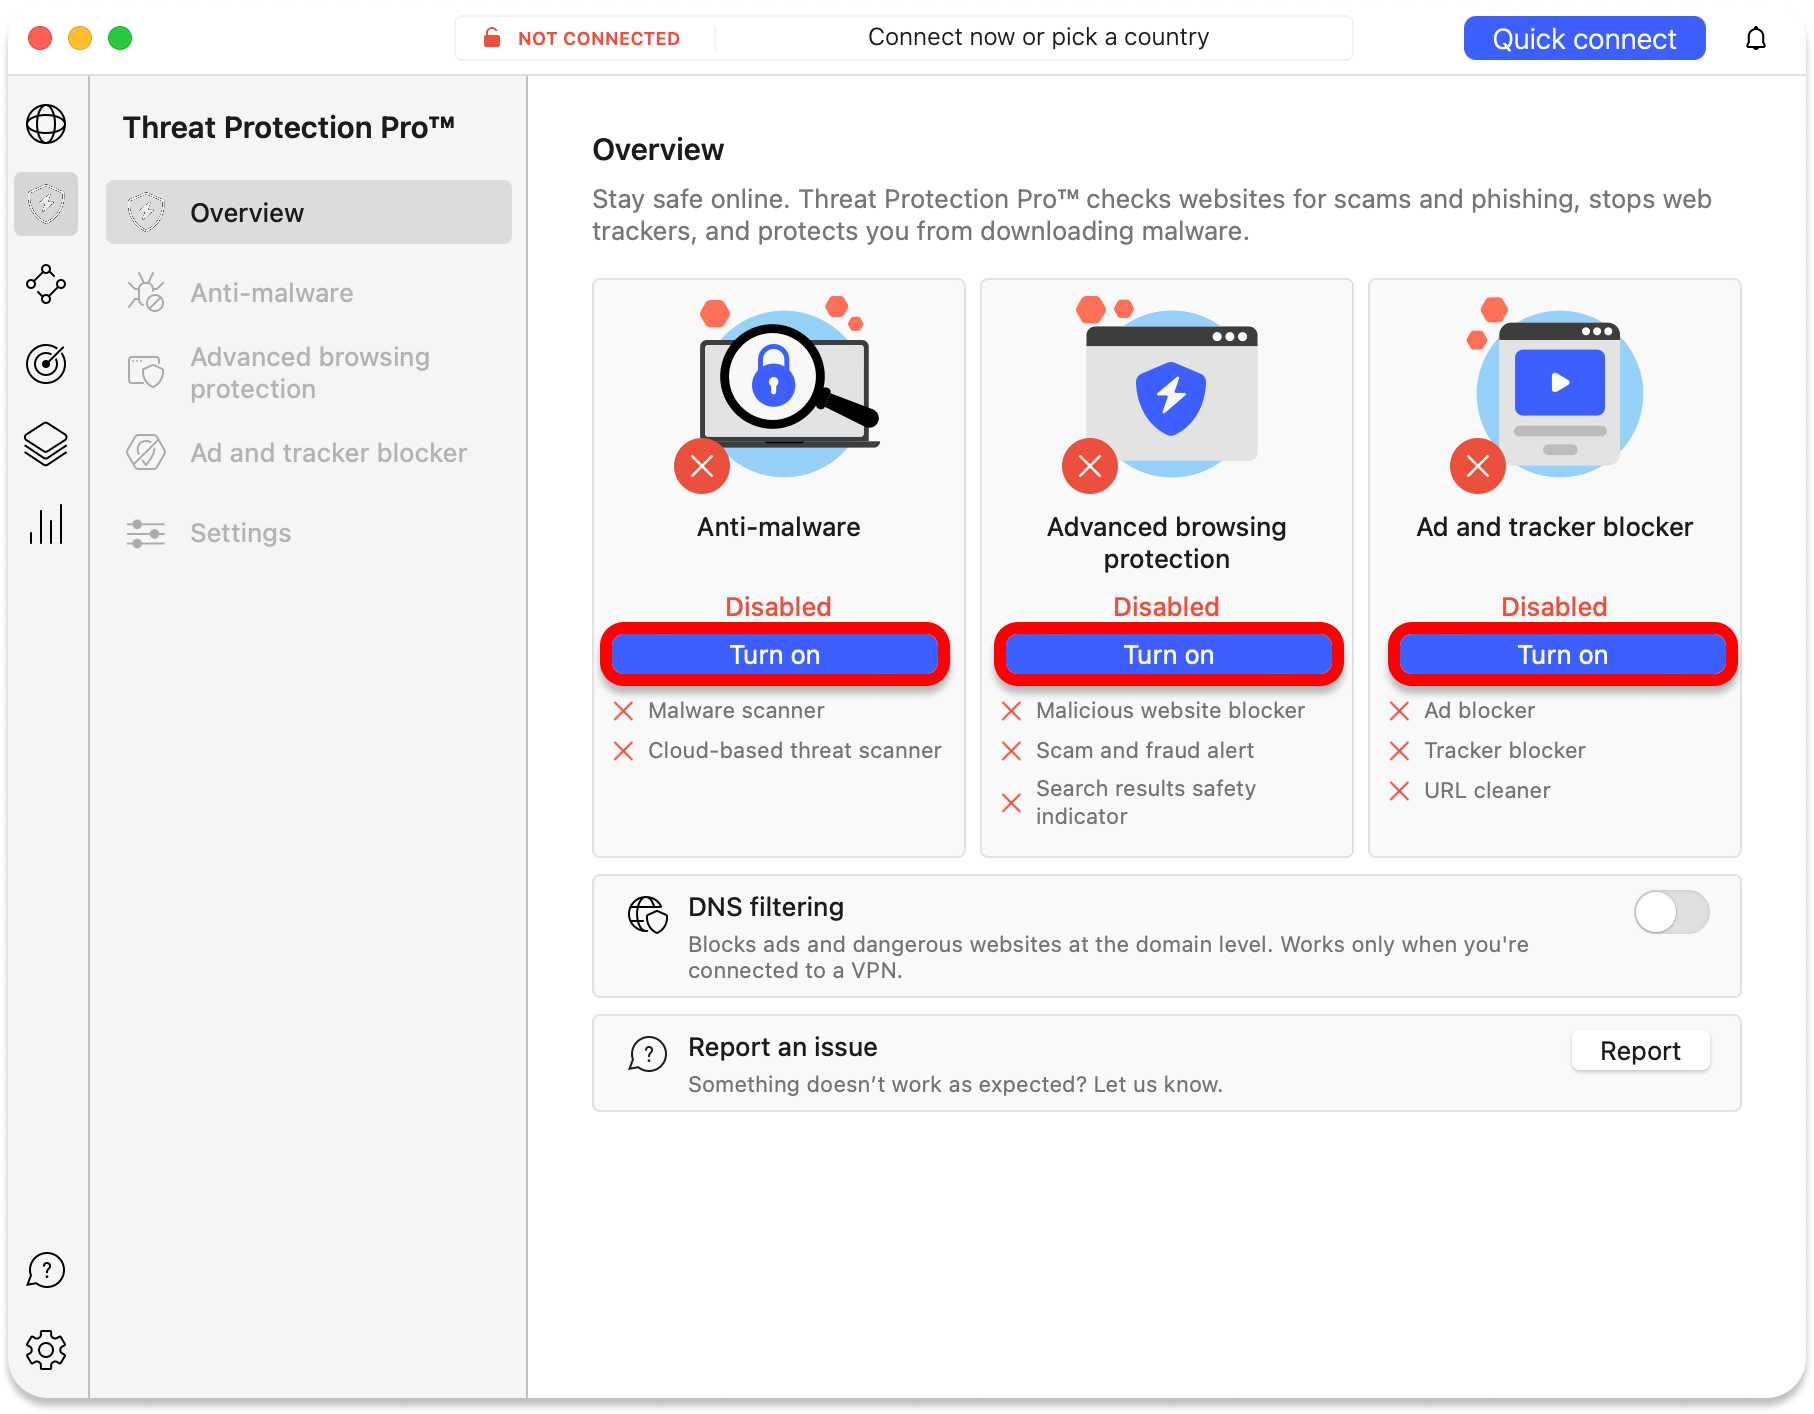
Task: Open Dark Web Monitor via the target icon
Action: [x=46, y=364]
